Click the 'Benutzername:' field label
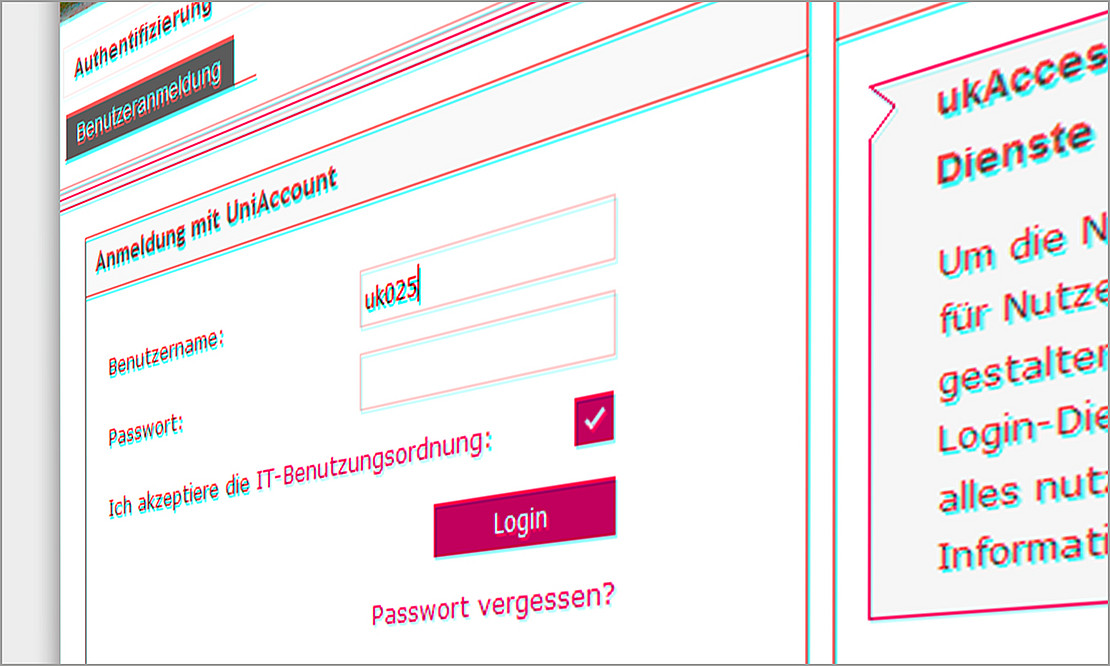Viewport: 1110px width, 666px height. (166, 352)
